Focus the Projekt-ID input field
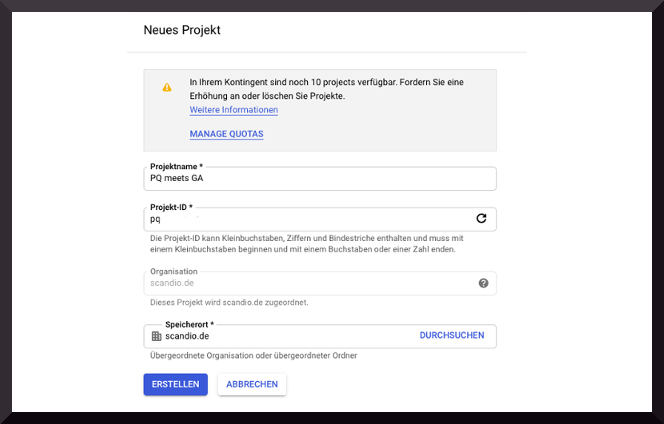The width and height of the screenshot is (664, 424). (320, 219)
